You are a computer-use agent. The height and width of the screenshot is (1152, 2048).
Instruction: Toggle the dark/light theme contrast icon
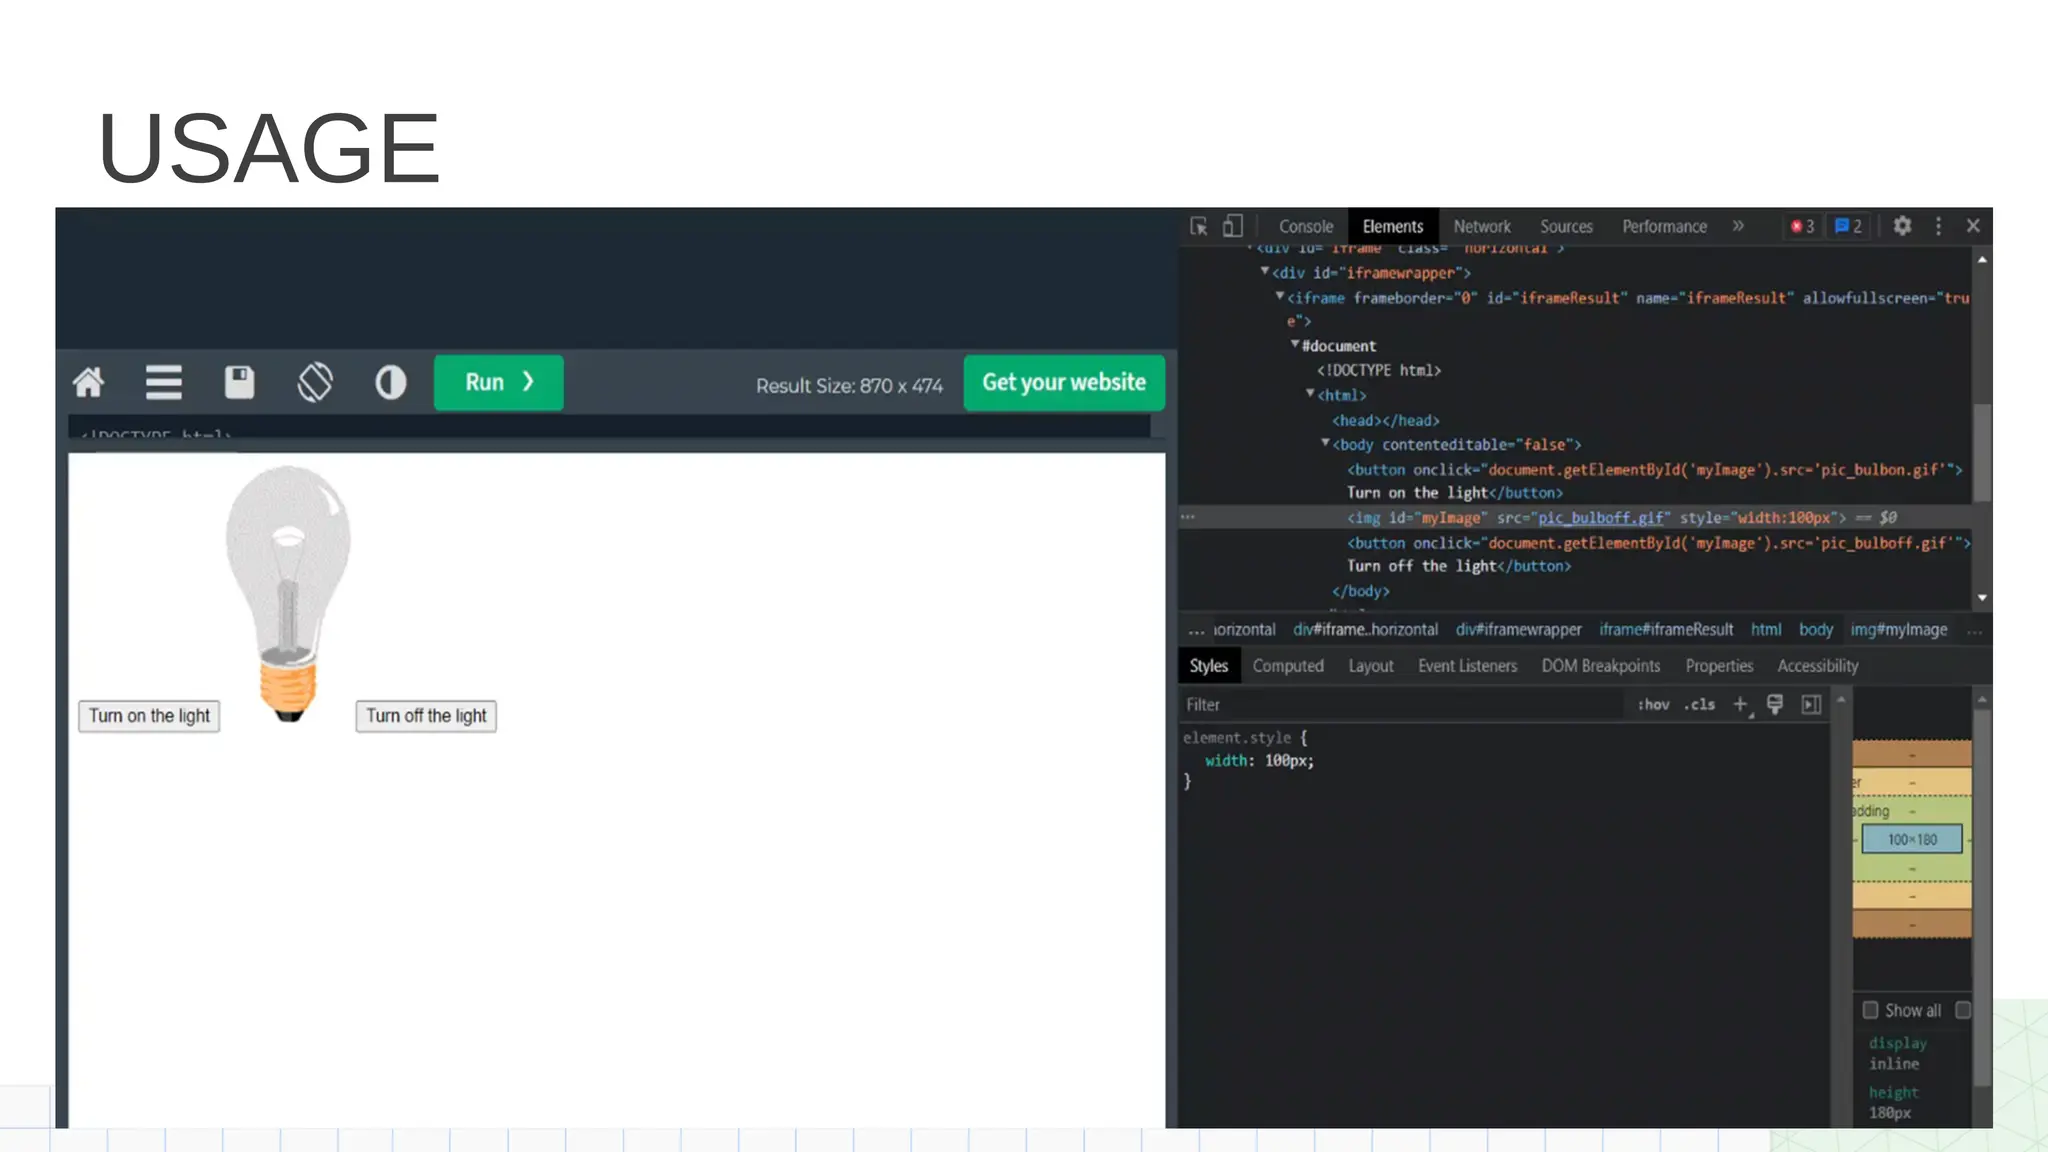(390, 382)
